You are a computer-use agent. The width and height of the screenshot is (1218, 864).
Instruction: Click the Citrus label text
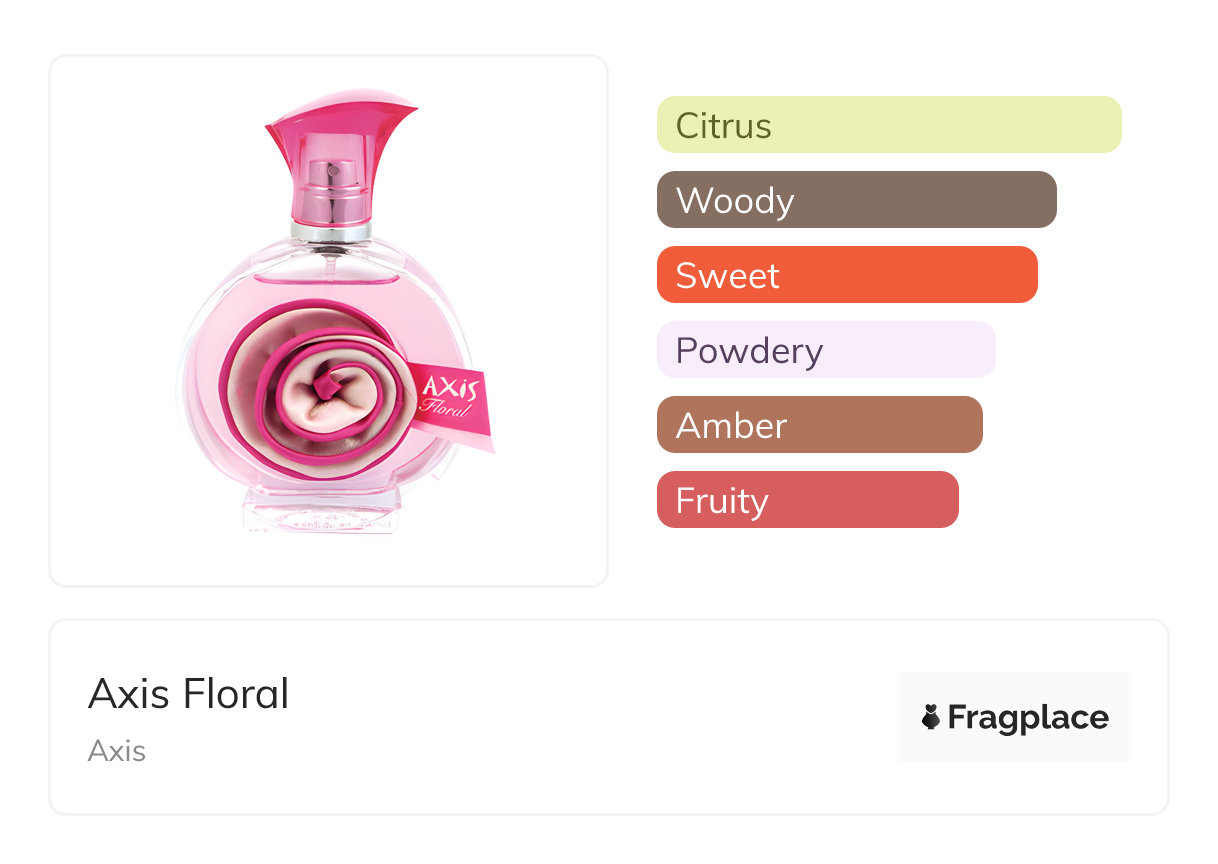pyautogui.click(x=723, y=126)
